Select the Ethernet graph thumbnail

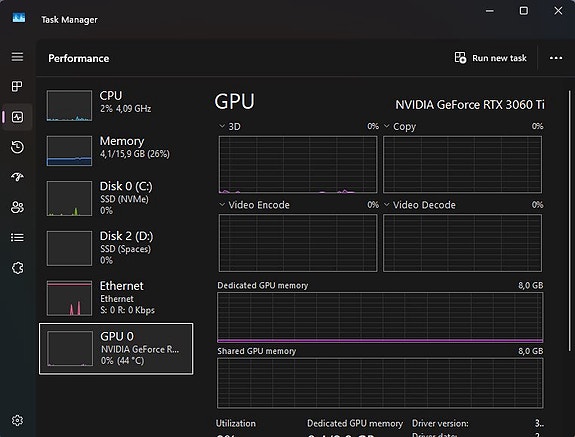(69, 298)
